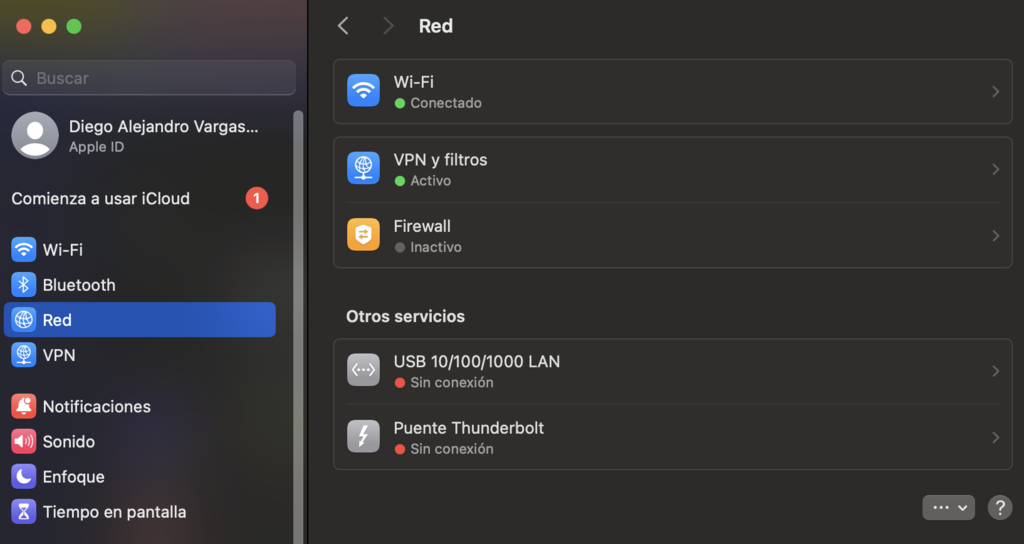
Task: Expand the Puente Thunderbolt row chevron
Action: tap(995, 438)
